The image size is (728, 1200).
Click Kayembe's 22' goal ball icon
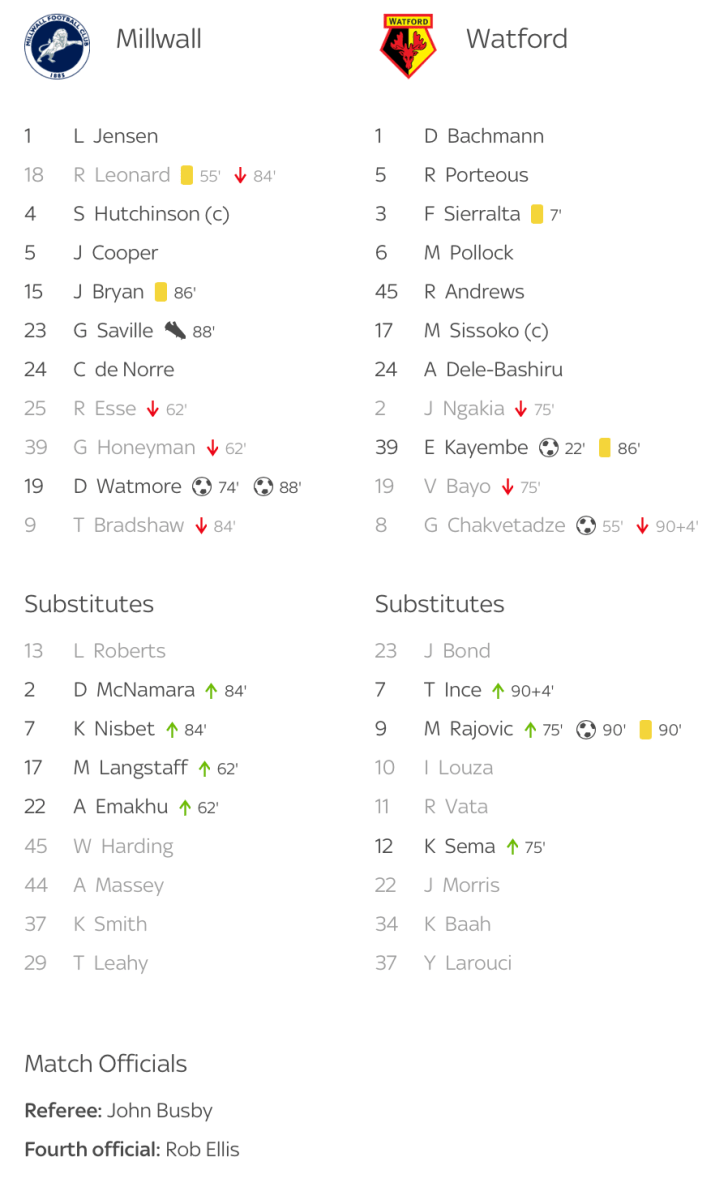click(548, 448)
